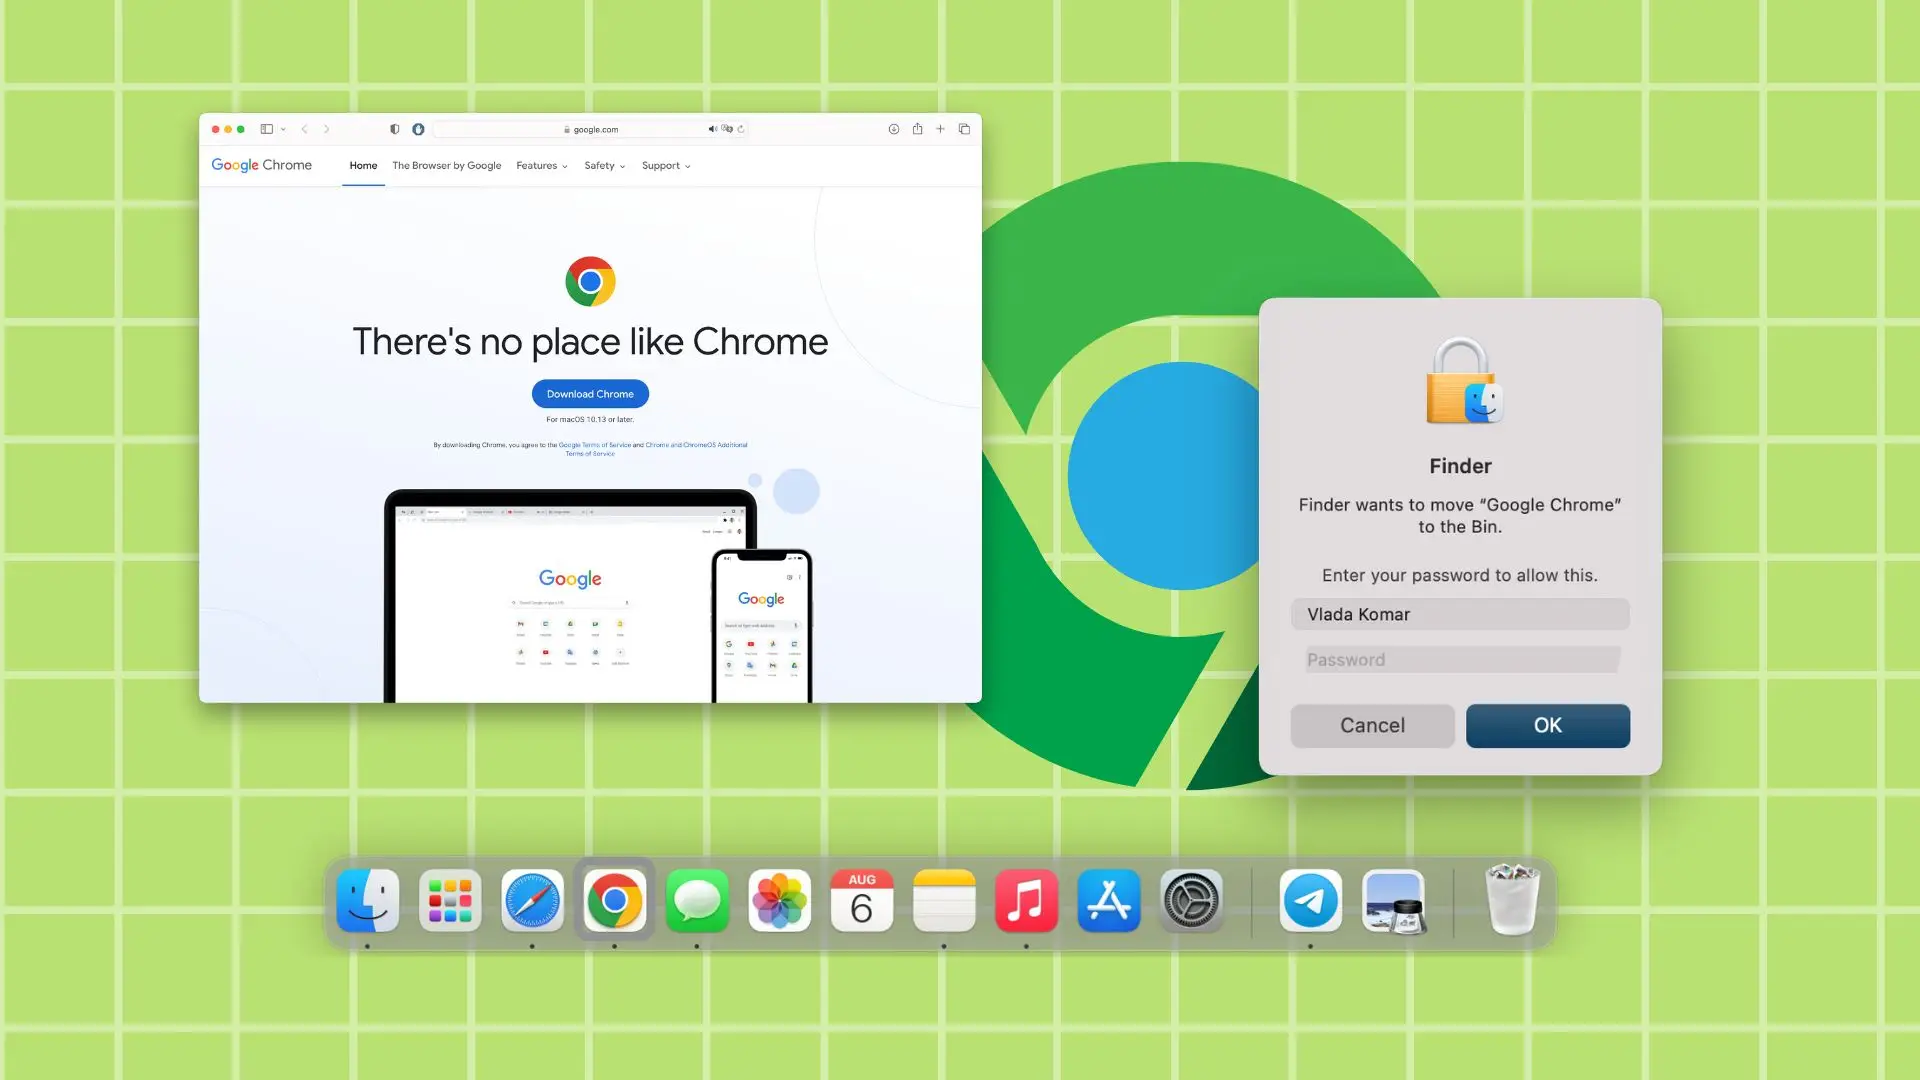This screenshot has width=1920, height=1080.
Task: Expand the Support menu
Action: point(666,166)
